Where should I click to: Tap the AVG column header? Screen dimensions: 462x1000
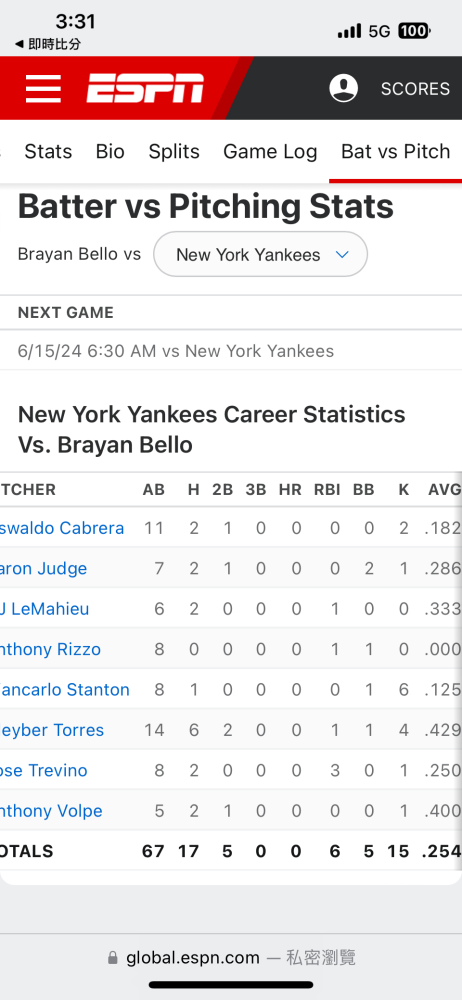[x=444, y=489]
